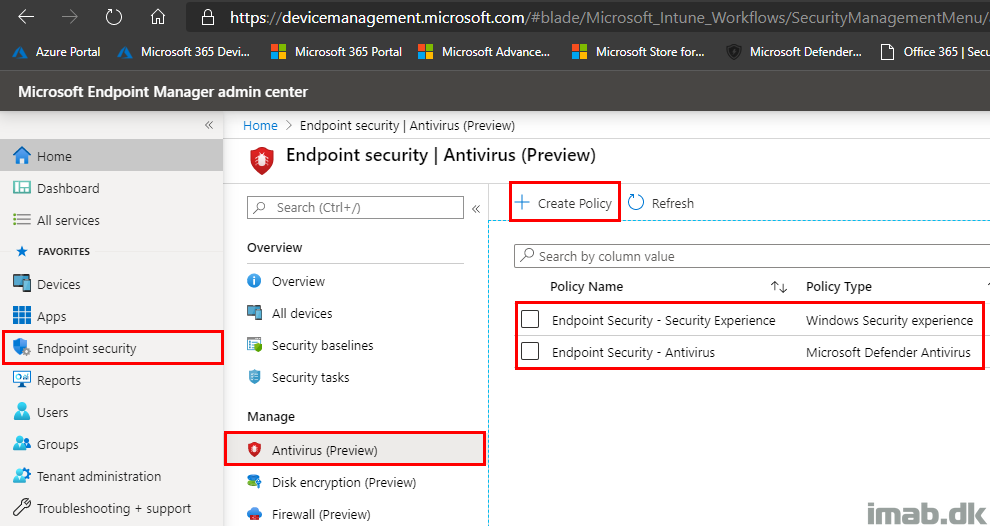
Task: Click the Apps grid icon
Action: [x=22, y=315]
